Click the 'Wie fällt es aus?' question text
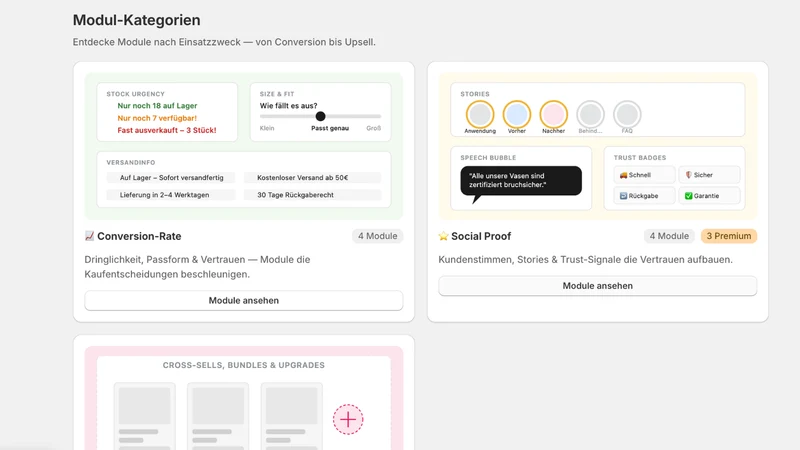This screenshot has height=450, width=800. pyautogui.click(x=288, y=106)
